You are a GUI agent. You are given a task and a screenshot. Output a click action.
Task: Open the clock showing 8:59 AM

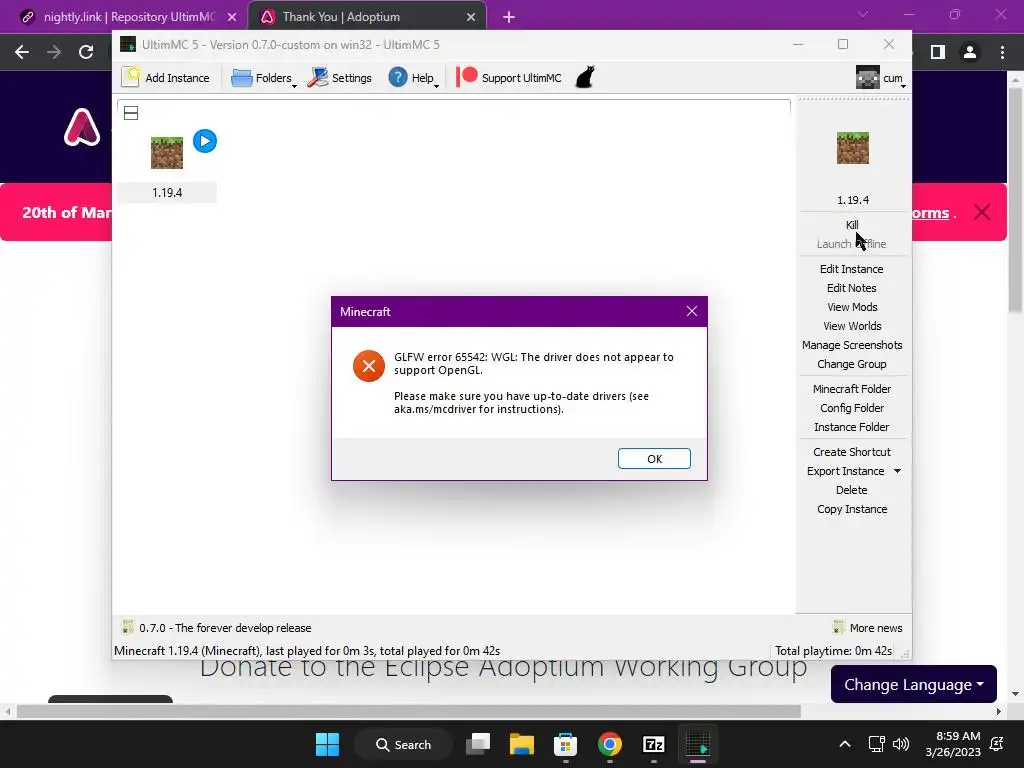point(953,744)
